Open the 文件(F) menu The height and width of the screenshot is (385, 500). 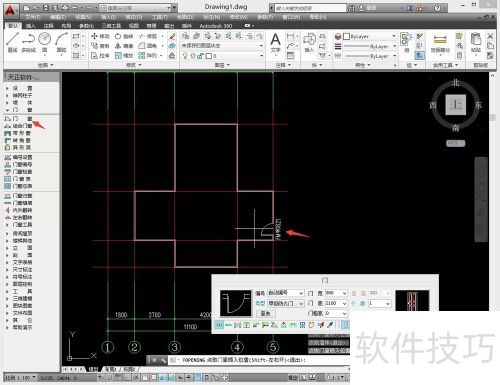(x=33, y=17)
